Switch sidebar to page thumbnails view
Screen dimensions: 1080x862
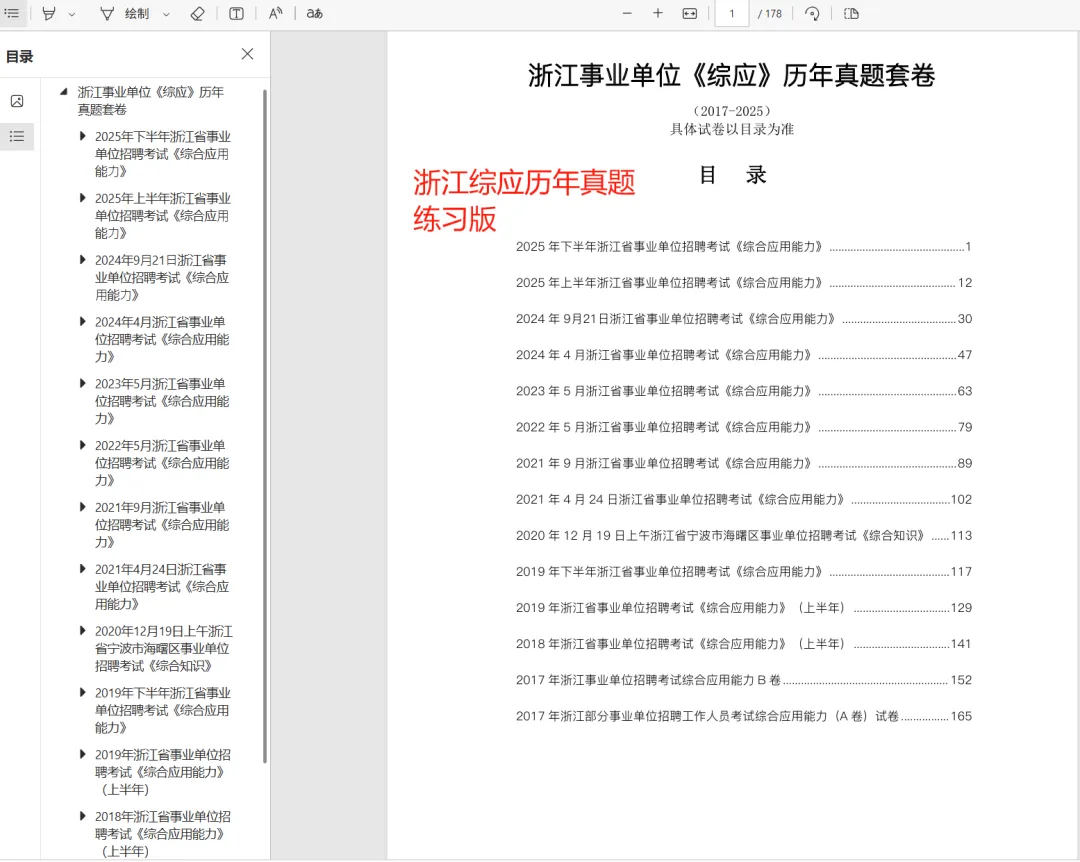[x=17, y=101]
